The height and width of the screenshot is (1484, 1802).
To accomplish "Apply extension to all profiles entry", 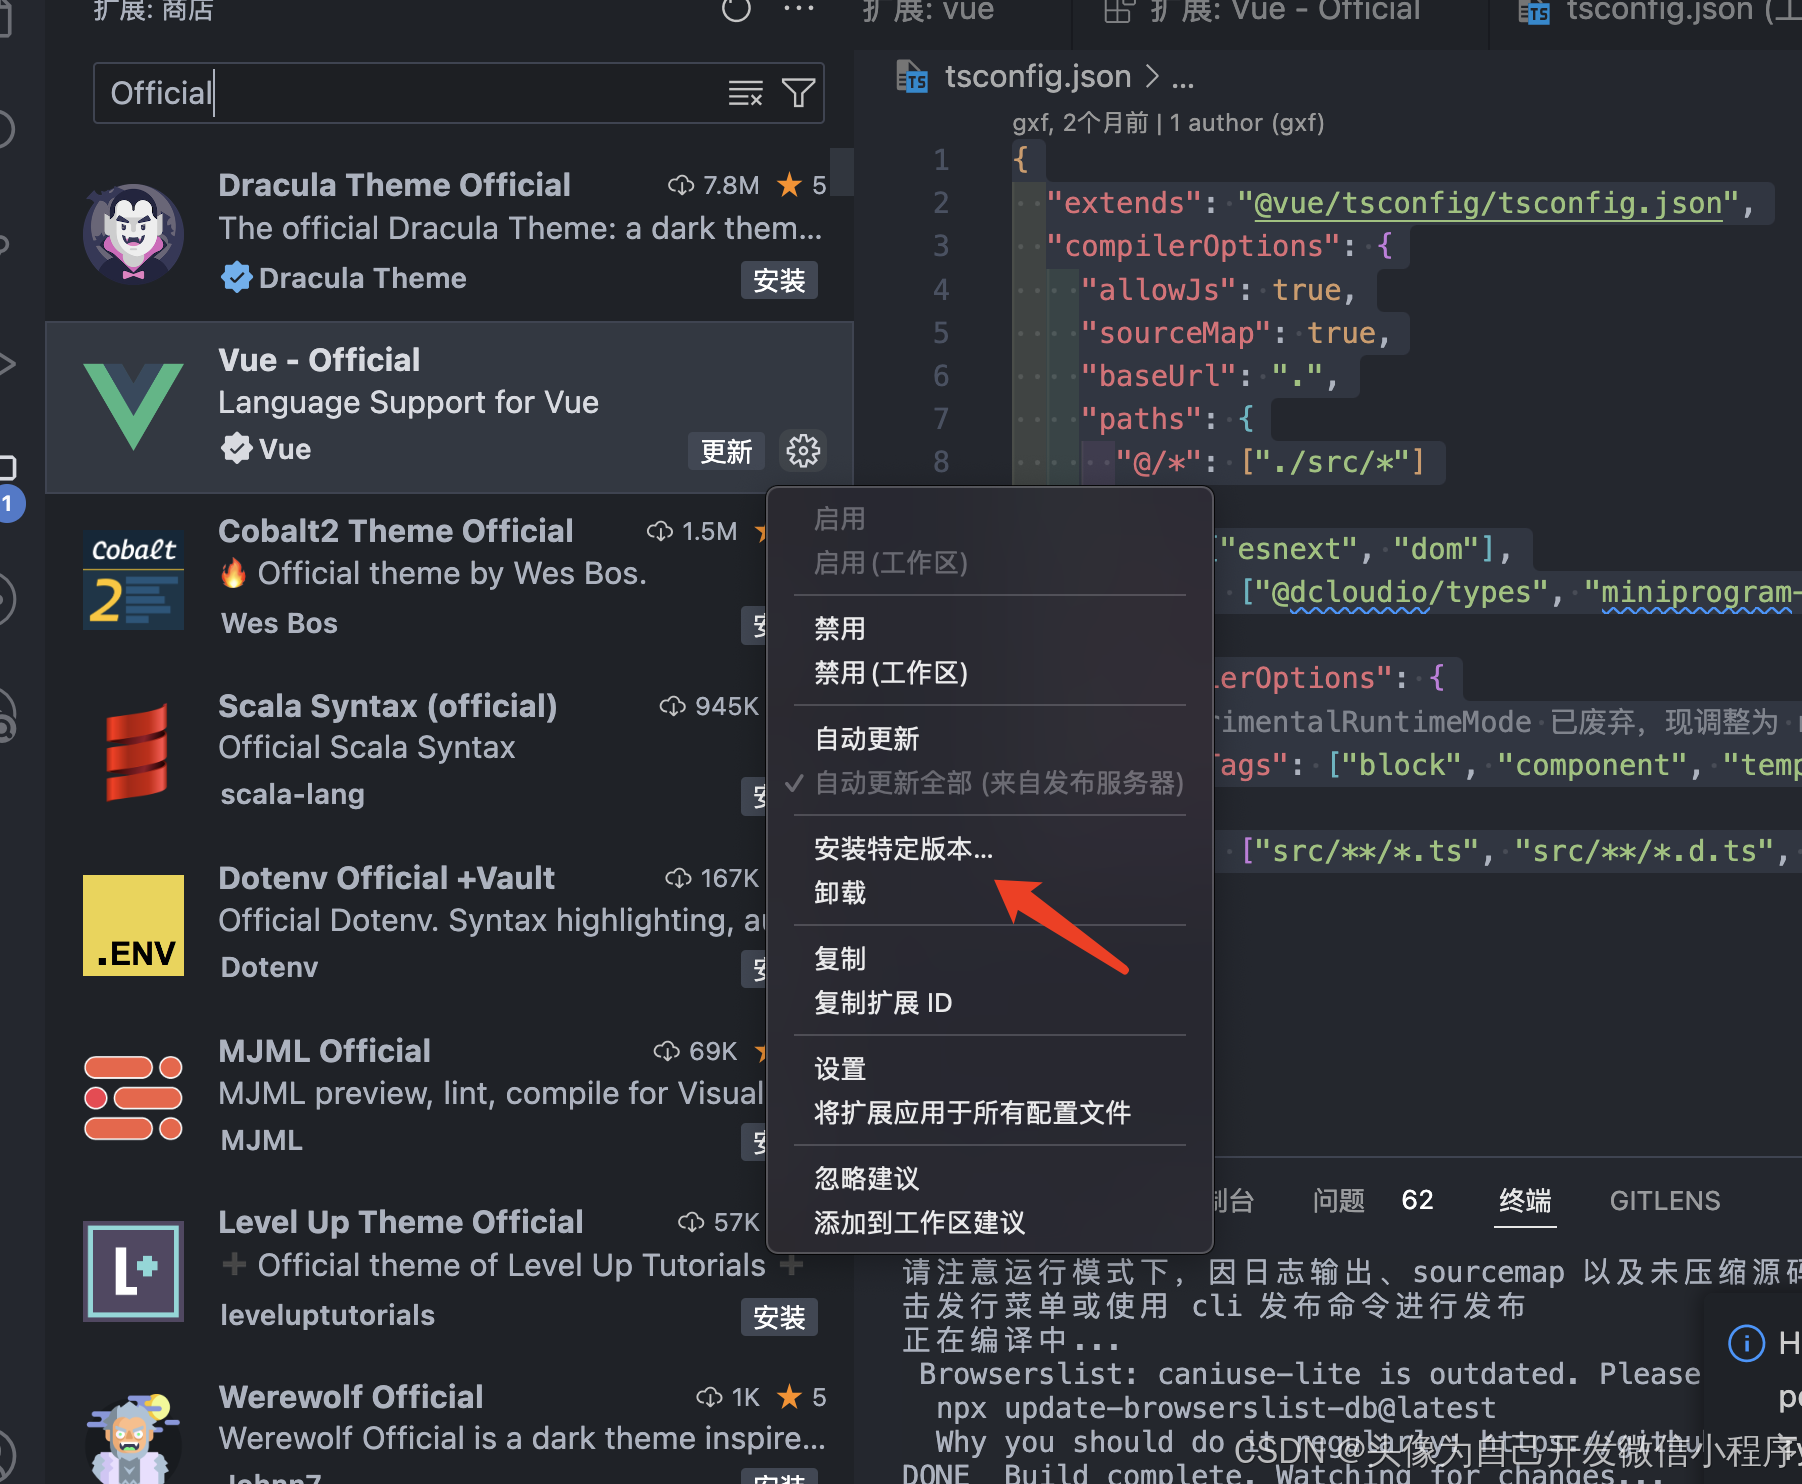I will [990, 1113].
